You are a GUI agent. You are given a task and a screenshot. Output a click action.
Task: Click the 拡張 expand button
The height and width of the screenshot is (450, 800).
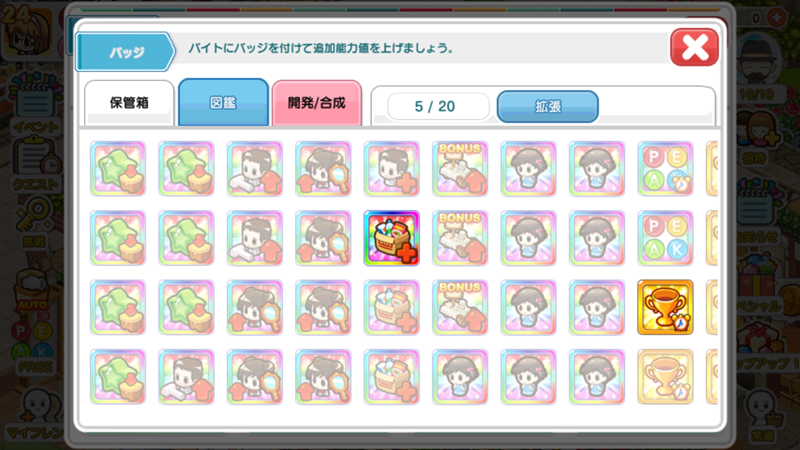pyautogui.click(x=547, y=106)
